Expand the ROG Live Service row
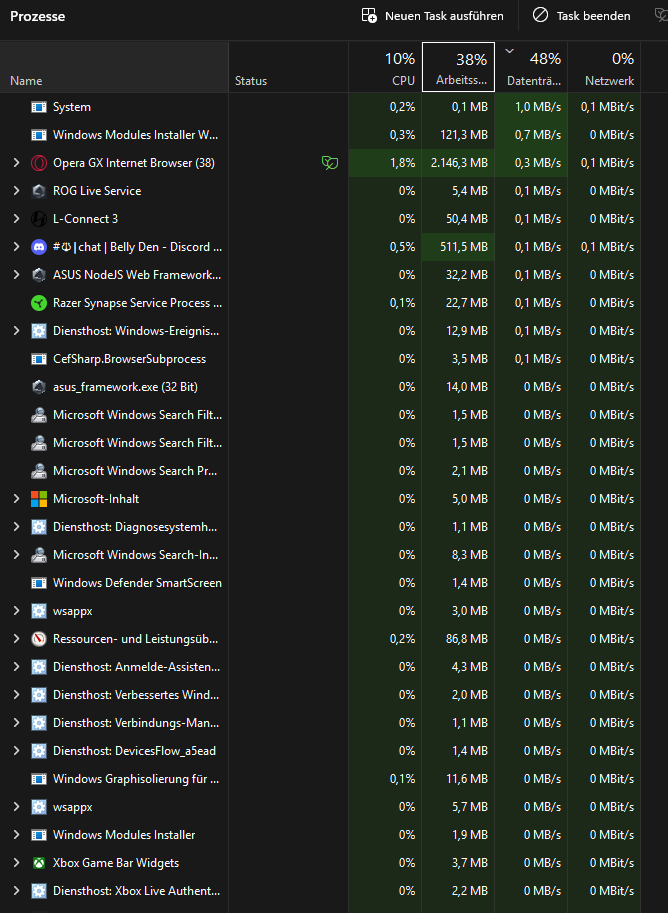This screenshot has width=668, height=913. (16, 191)
